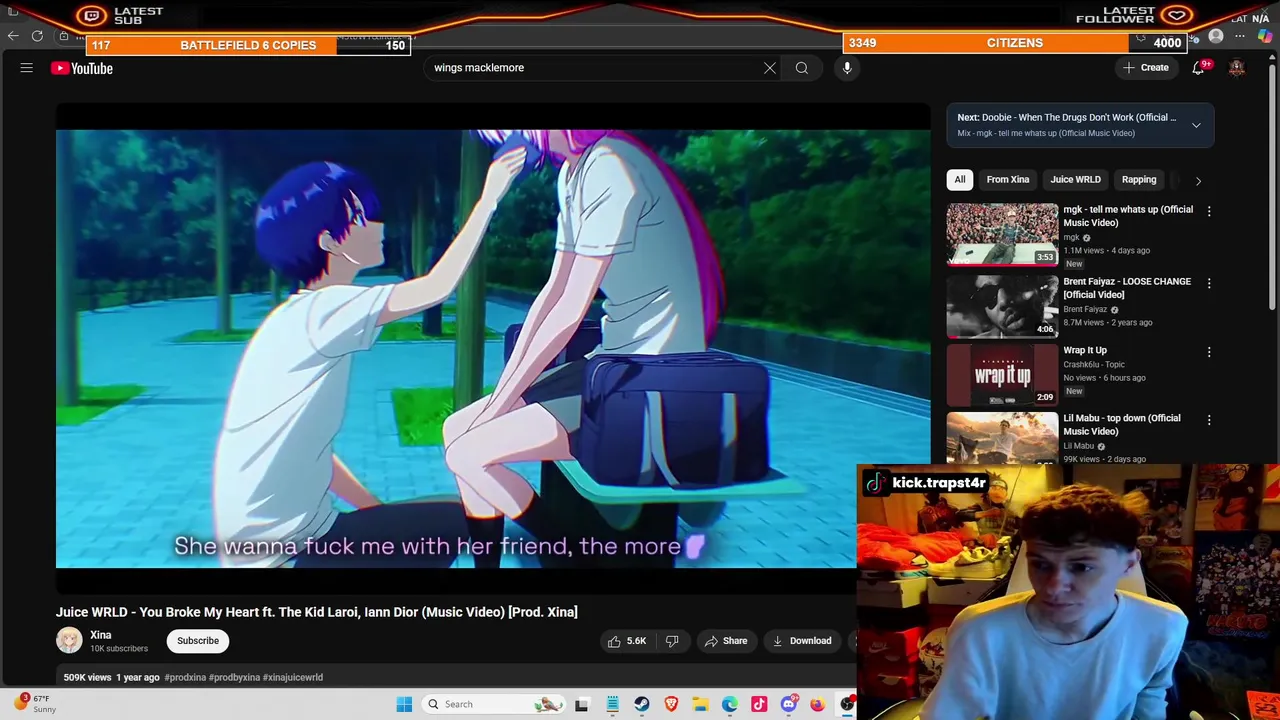
Task: Open the #prodxina hashtag link
Action: click(185, 677)
